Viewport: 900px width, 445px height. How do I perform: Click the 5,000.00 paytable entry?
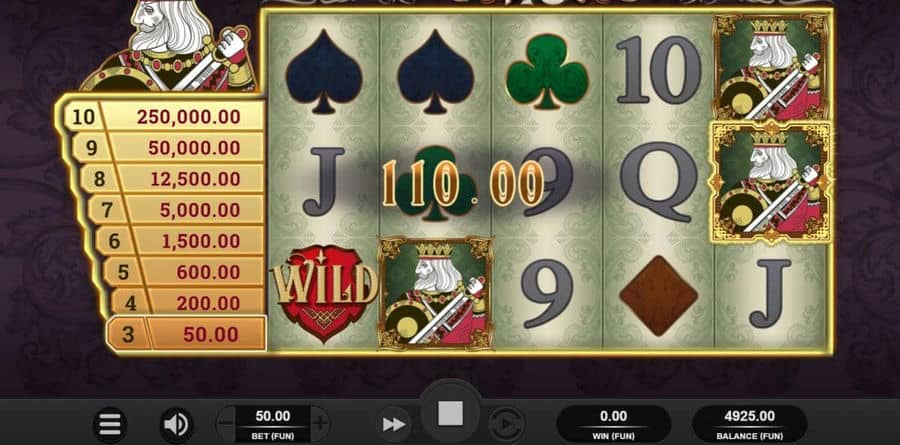point(200,210)
